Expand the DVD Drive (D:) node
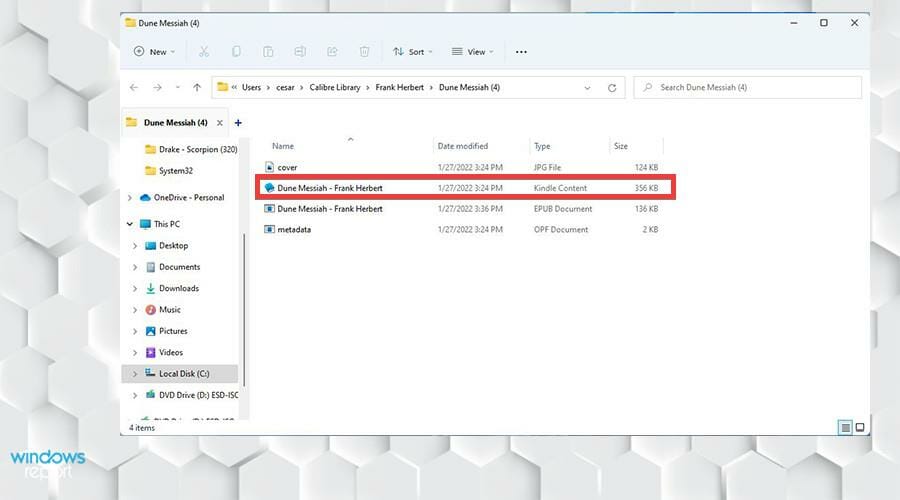 point(135,395)
